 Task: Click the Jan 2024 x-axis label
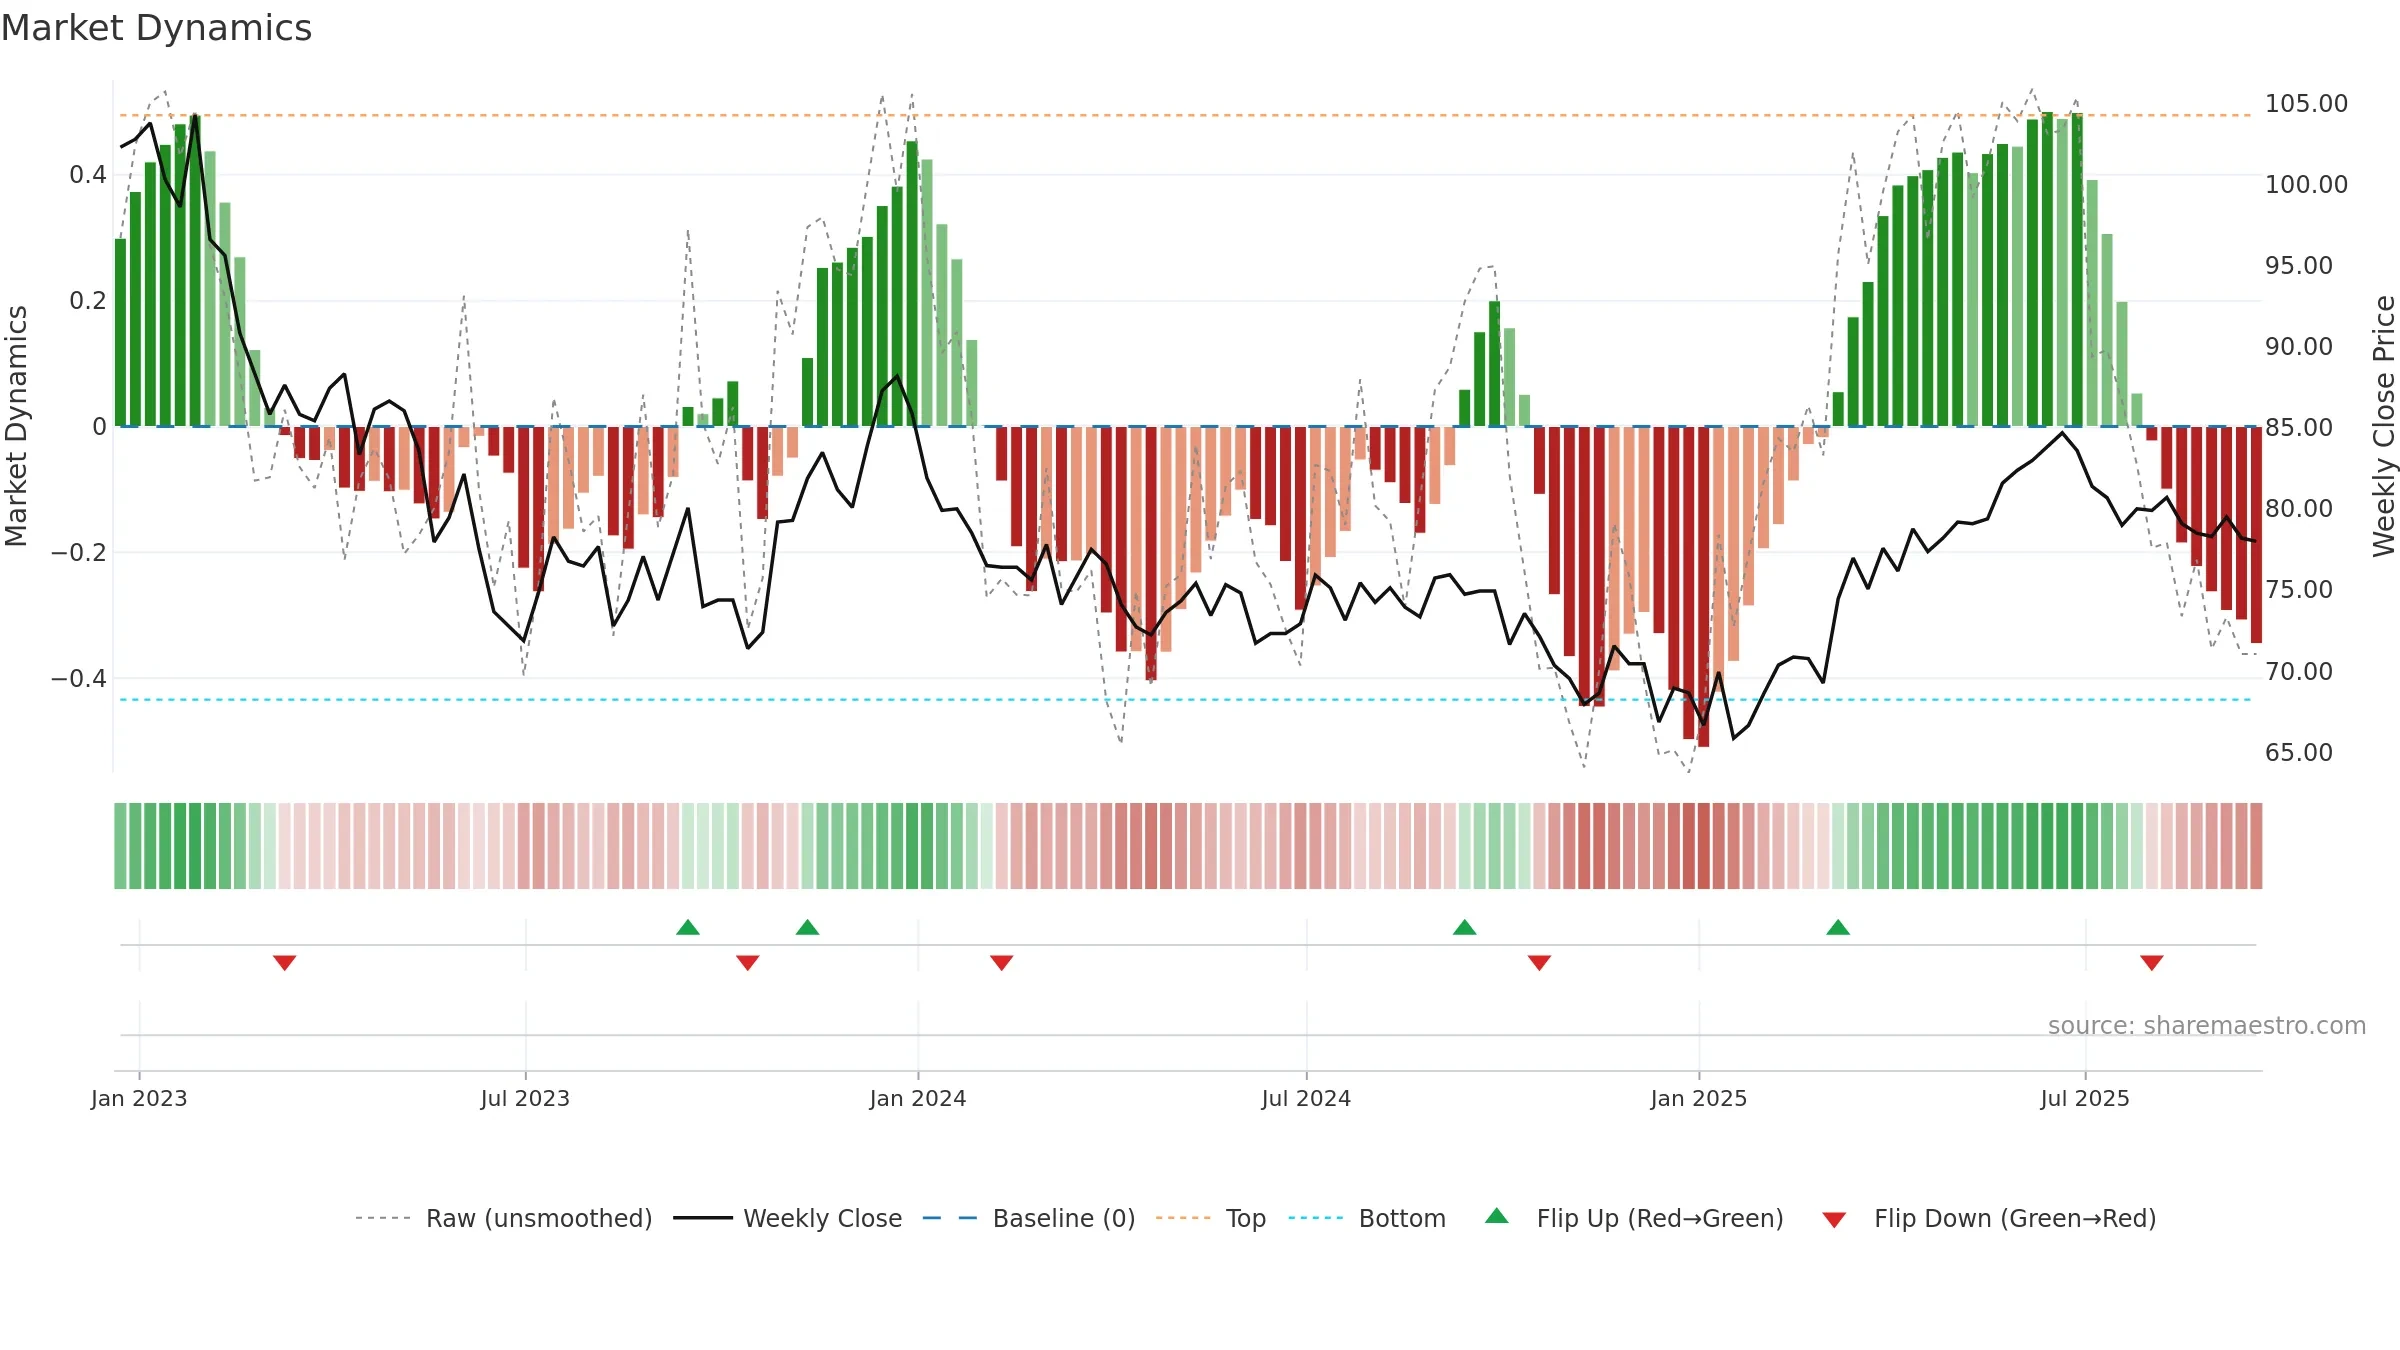point(918,1098)
